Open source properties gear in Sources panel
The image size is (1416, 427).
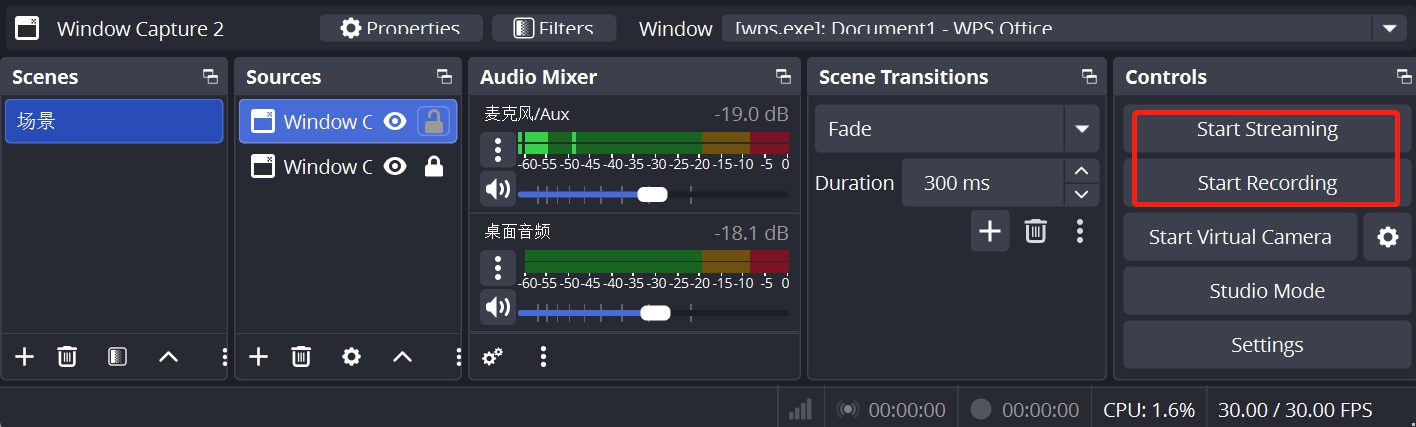click(351, 357)
